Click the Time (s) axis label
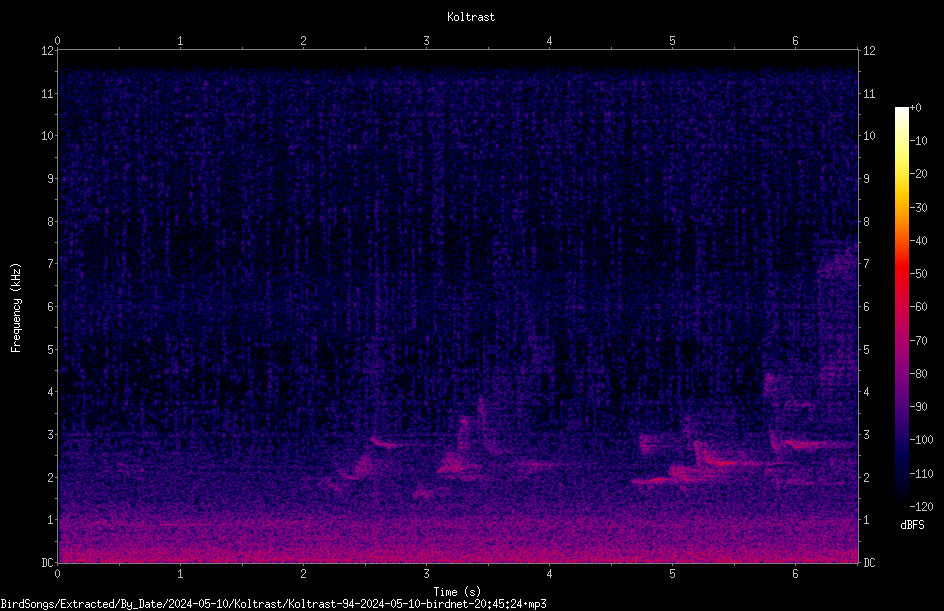944x611 pixels. (457, 592)
